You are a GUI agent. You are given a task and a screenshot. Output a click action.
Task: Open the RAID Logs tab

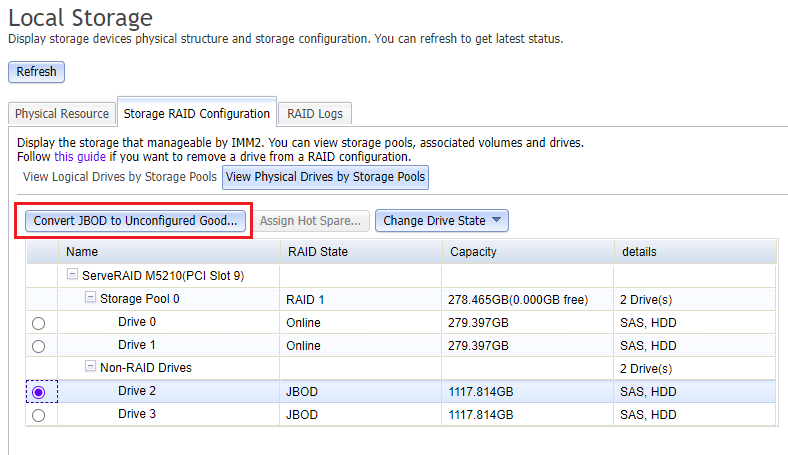coord(314,114)
